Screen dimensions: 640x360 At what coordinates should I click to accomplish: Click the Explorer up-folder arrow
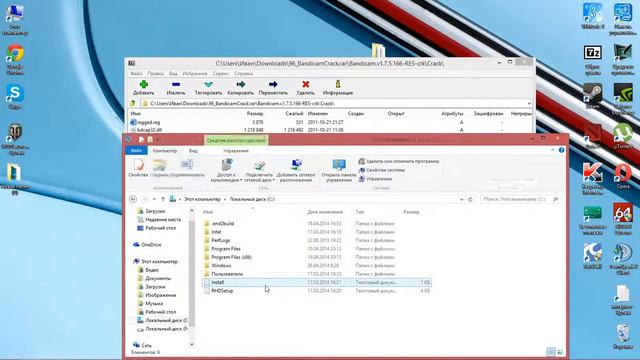tap(163, 199)
